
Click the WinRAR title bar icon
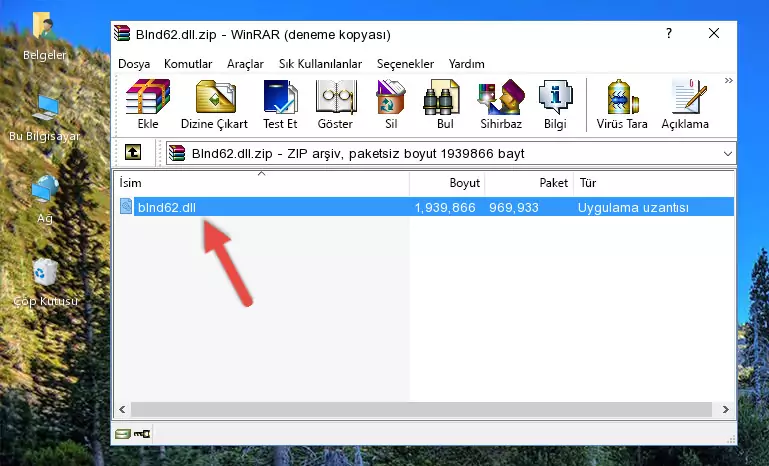coord(122,33)
